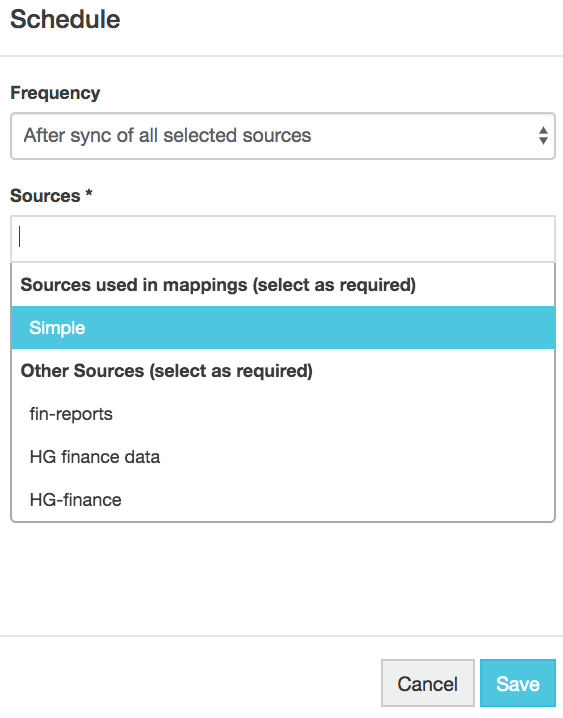This screenshot has width=563, height=718.
Task: Click the Sources used in mappings header
Action: click(x=218, y=285)
